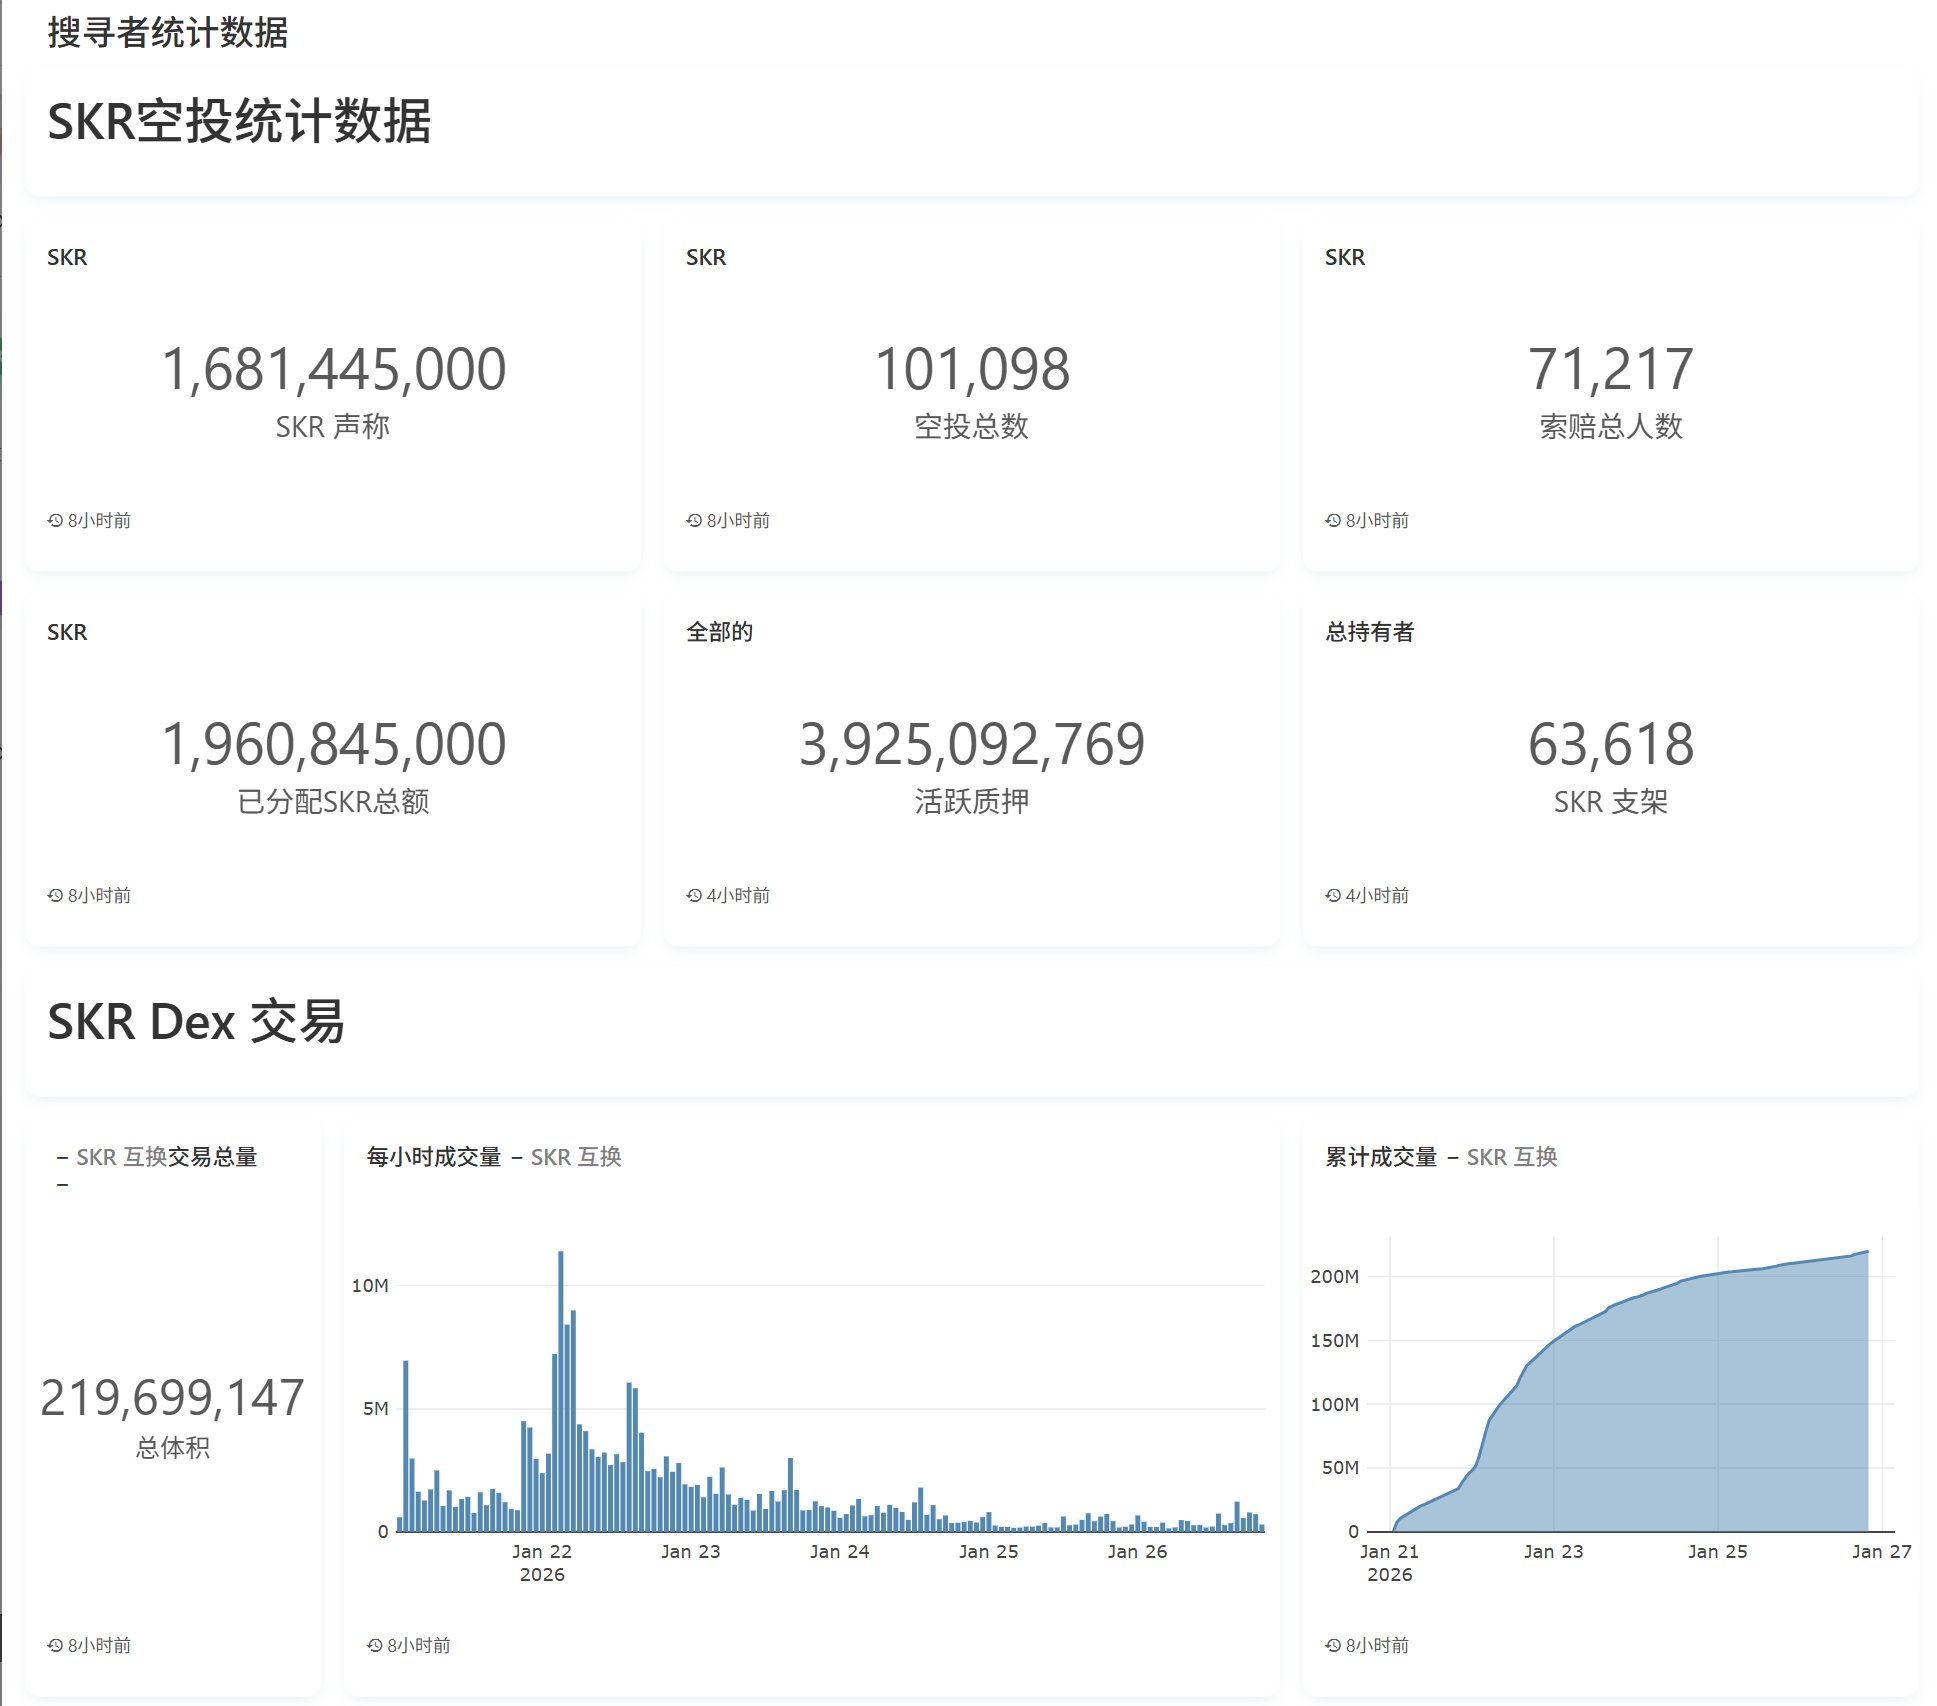Click Jan 25 gridline on cumulative chart

click(x=1717, y=1400)
